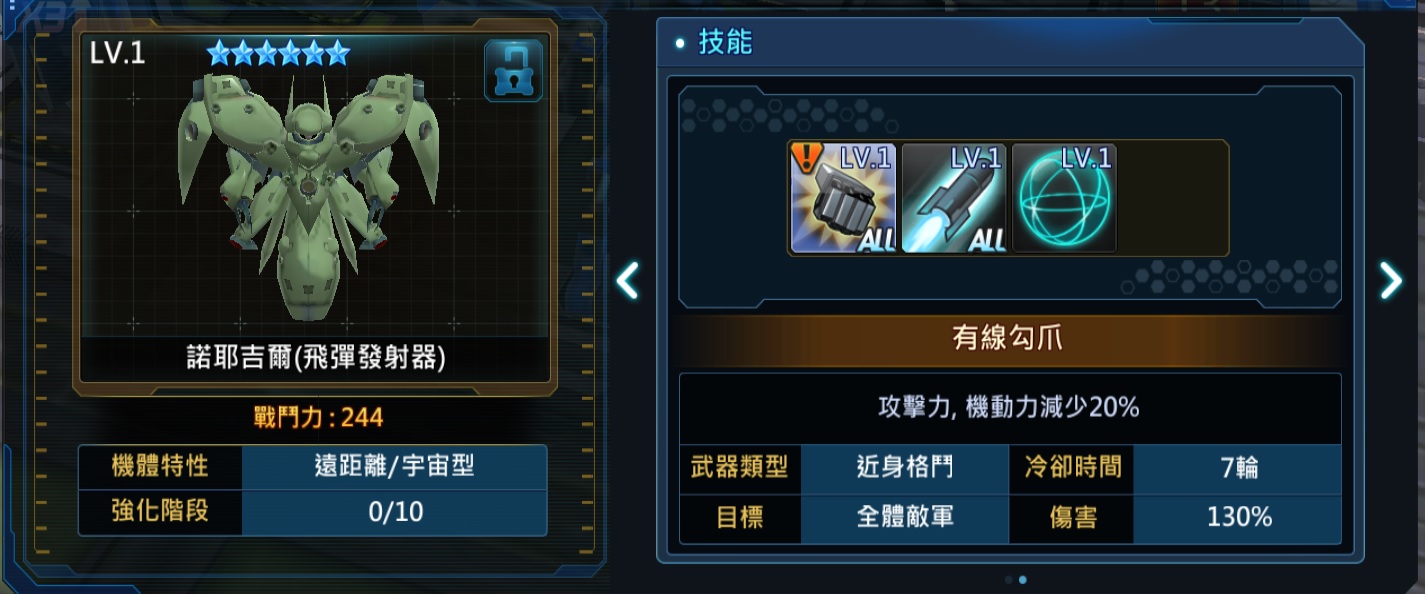Toggle the unit lock icon

point(513,70)
